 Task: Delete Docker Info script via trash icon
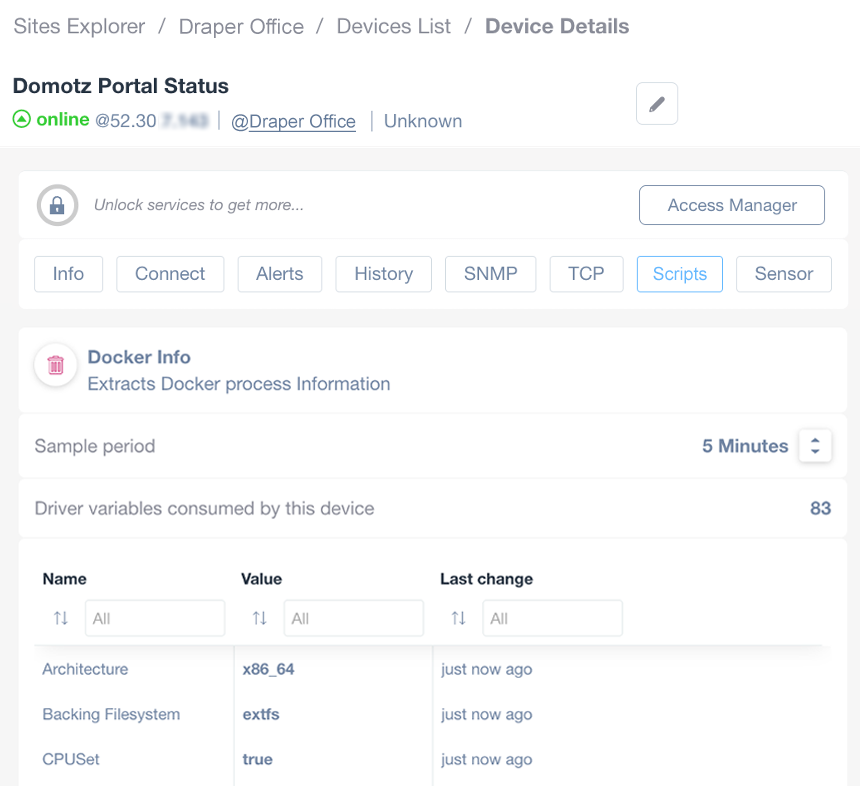click(55, 365)
